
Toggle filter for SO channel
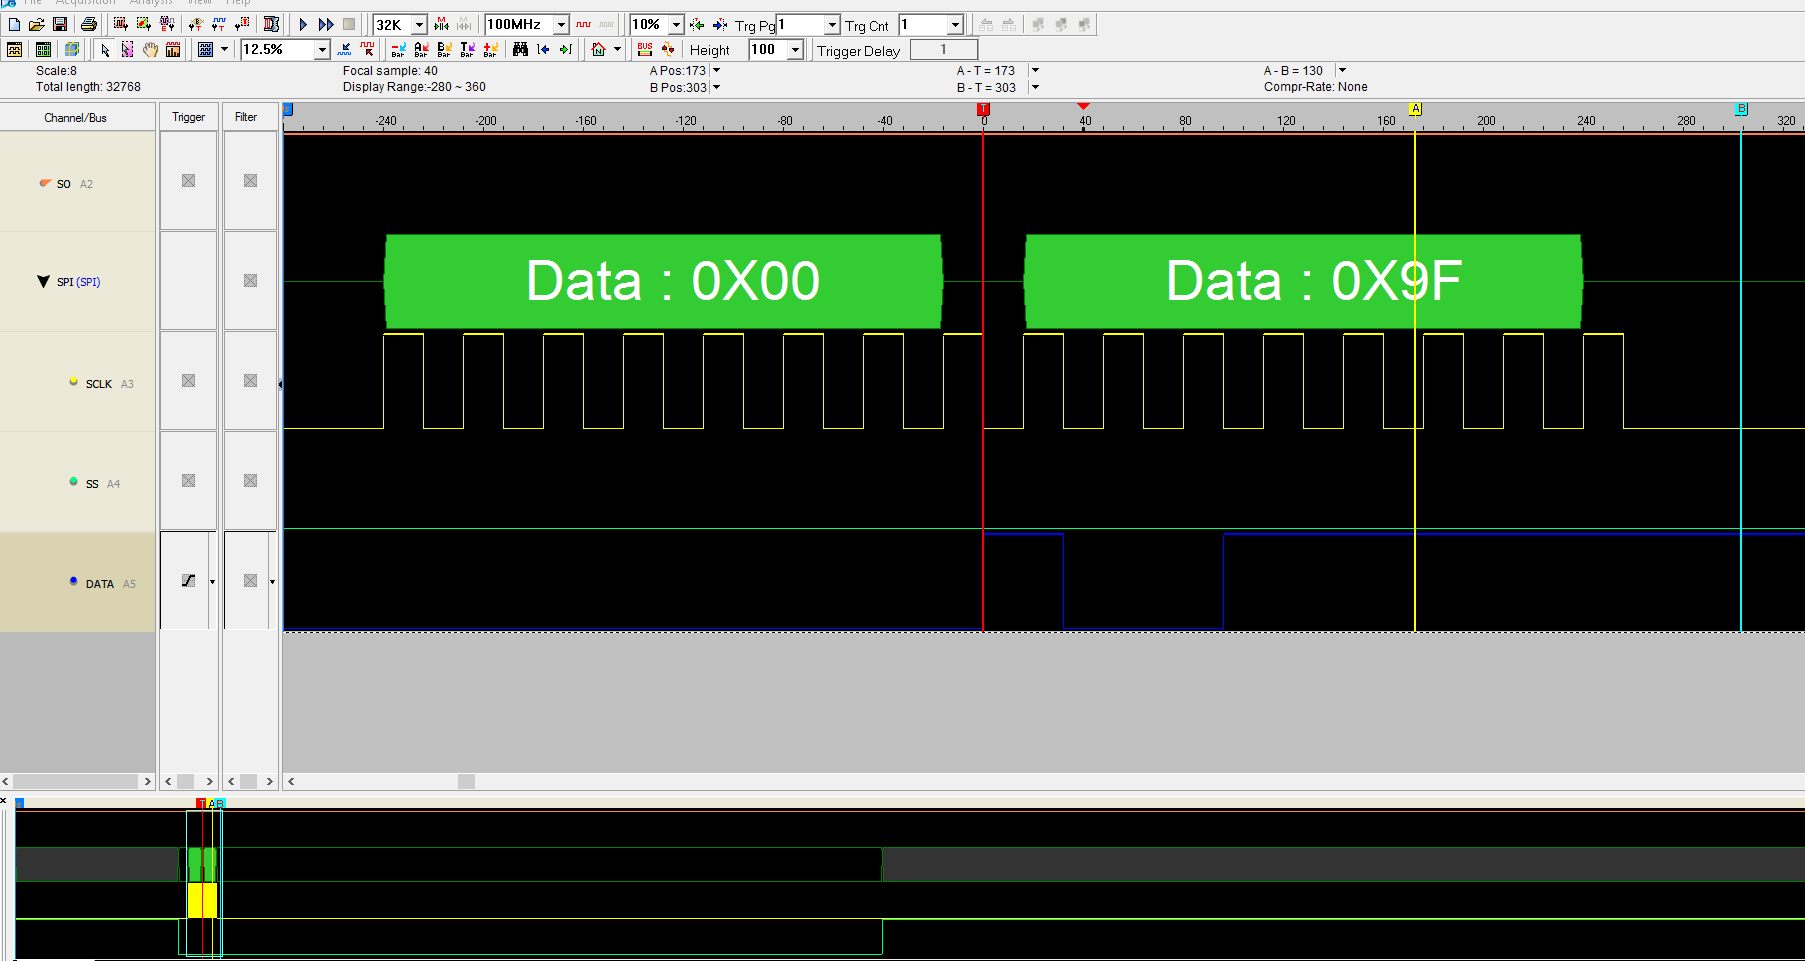(x=250, y=181)
